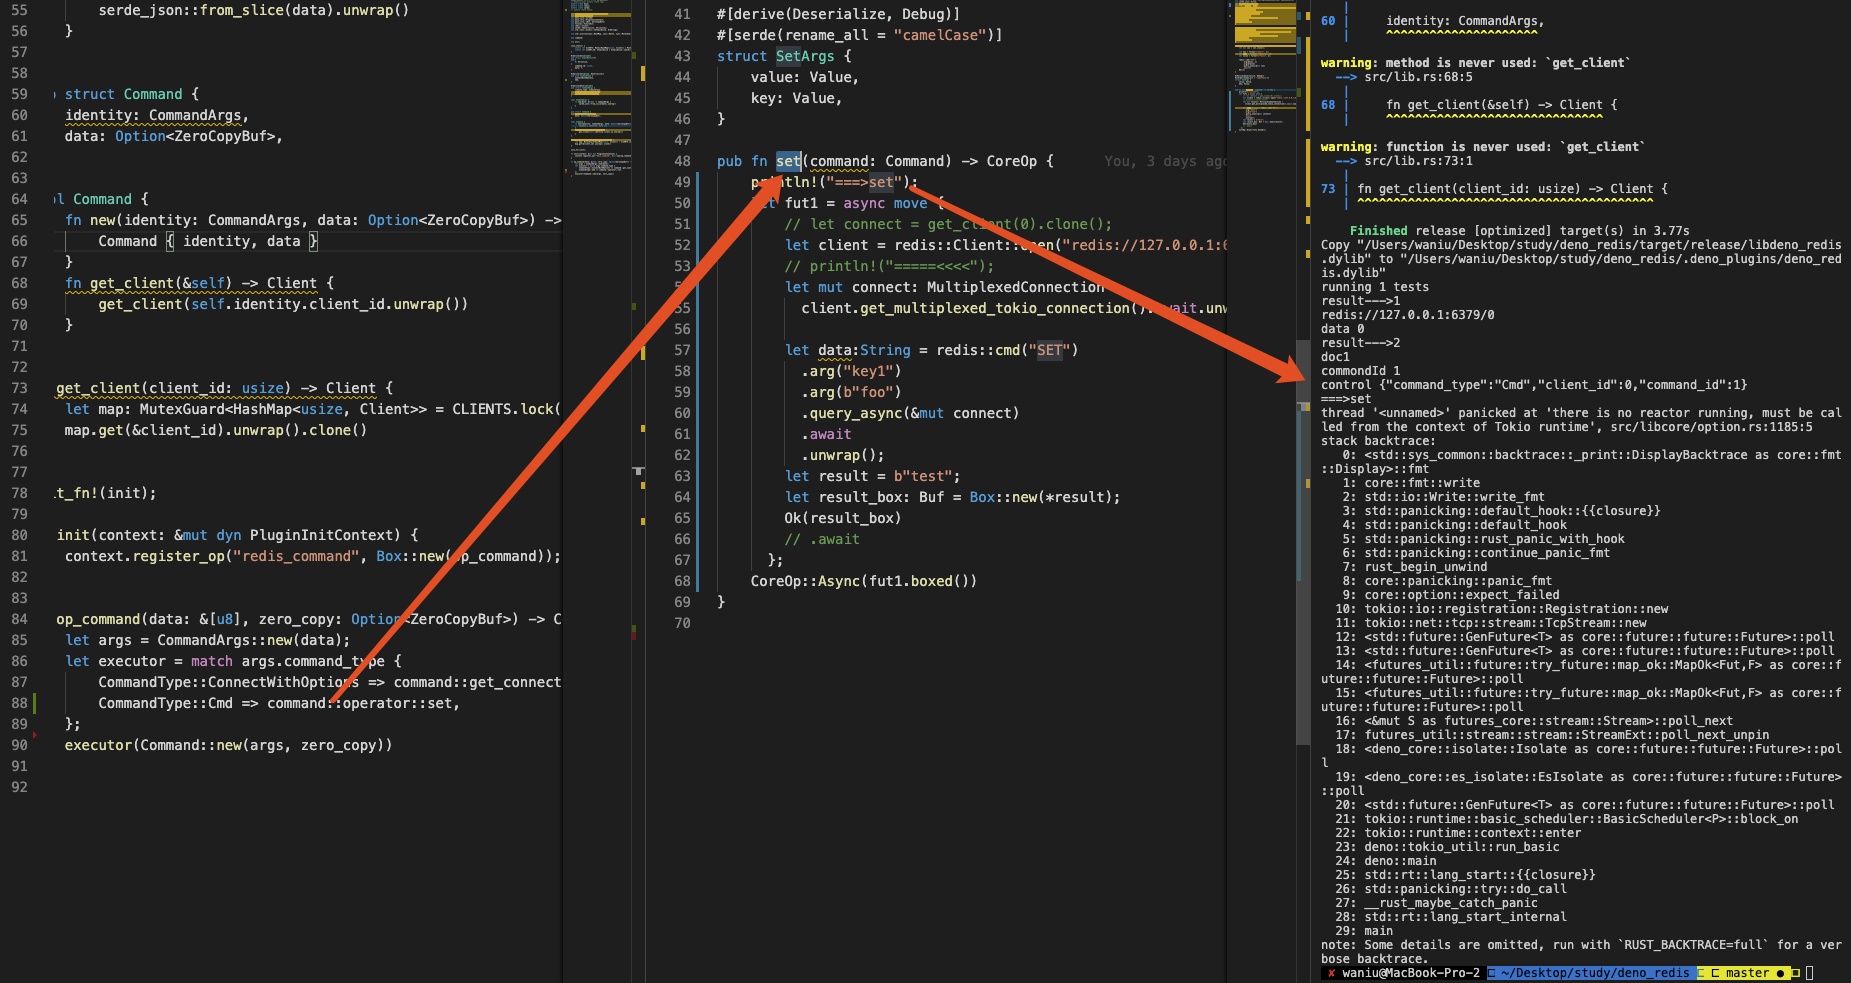The width and height of the screenshot is (1851, 983).
Task: Click the 'deno::main' backtrace frame 24
Action: [1400, 861]
